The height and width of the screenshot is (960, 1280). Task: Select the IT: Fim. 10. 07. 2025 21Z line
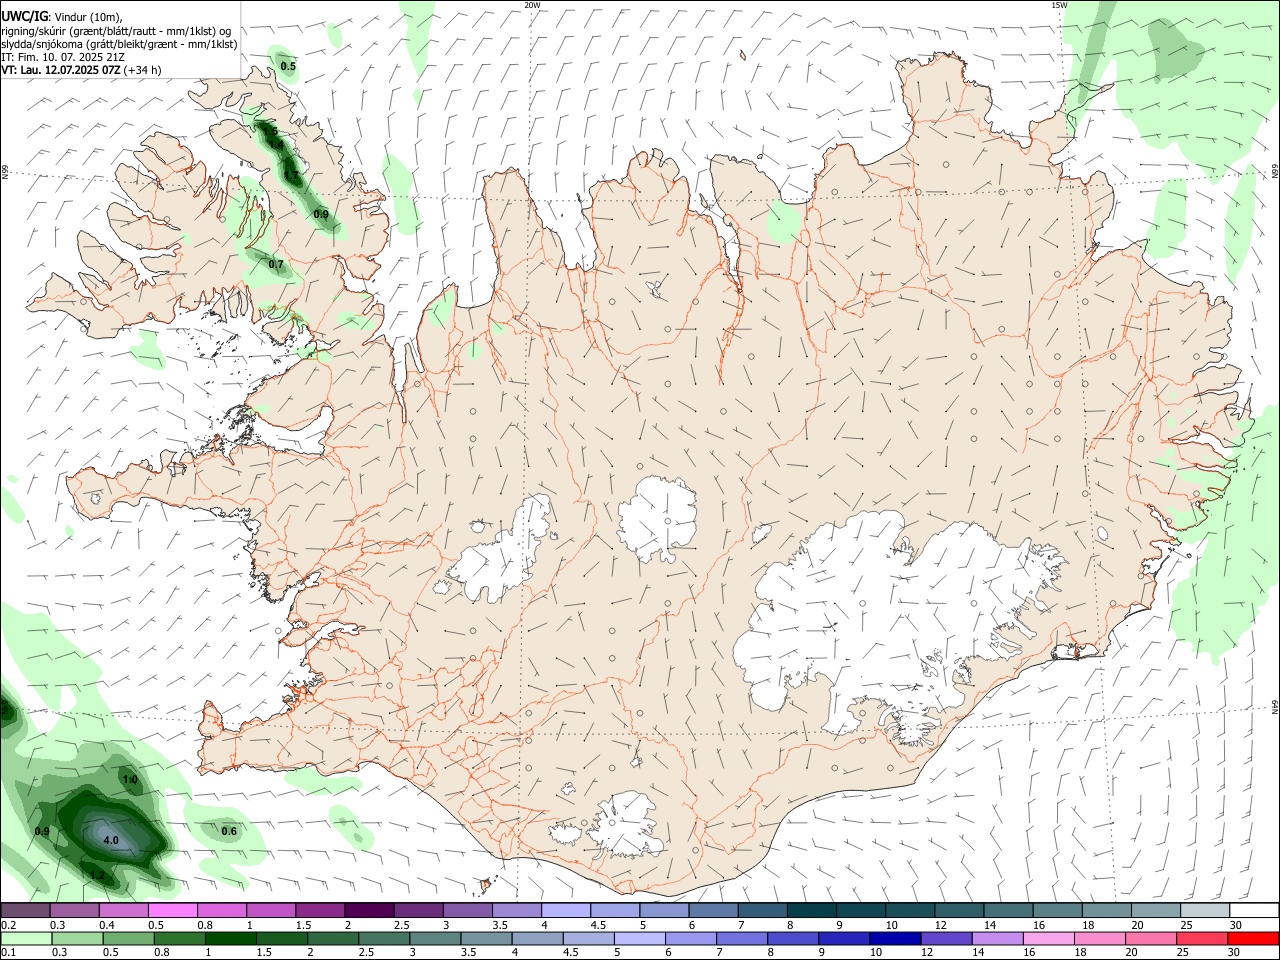tap(63, 57)
